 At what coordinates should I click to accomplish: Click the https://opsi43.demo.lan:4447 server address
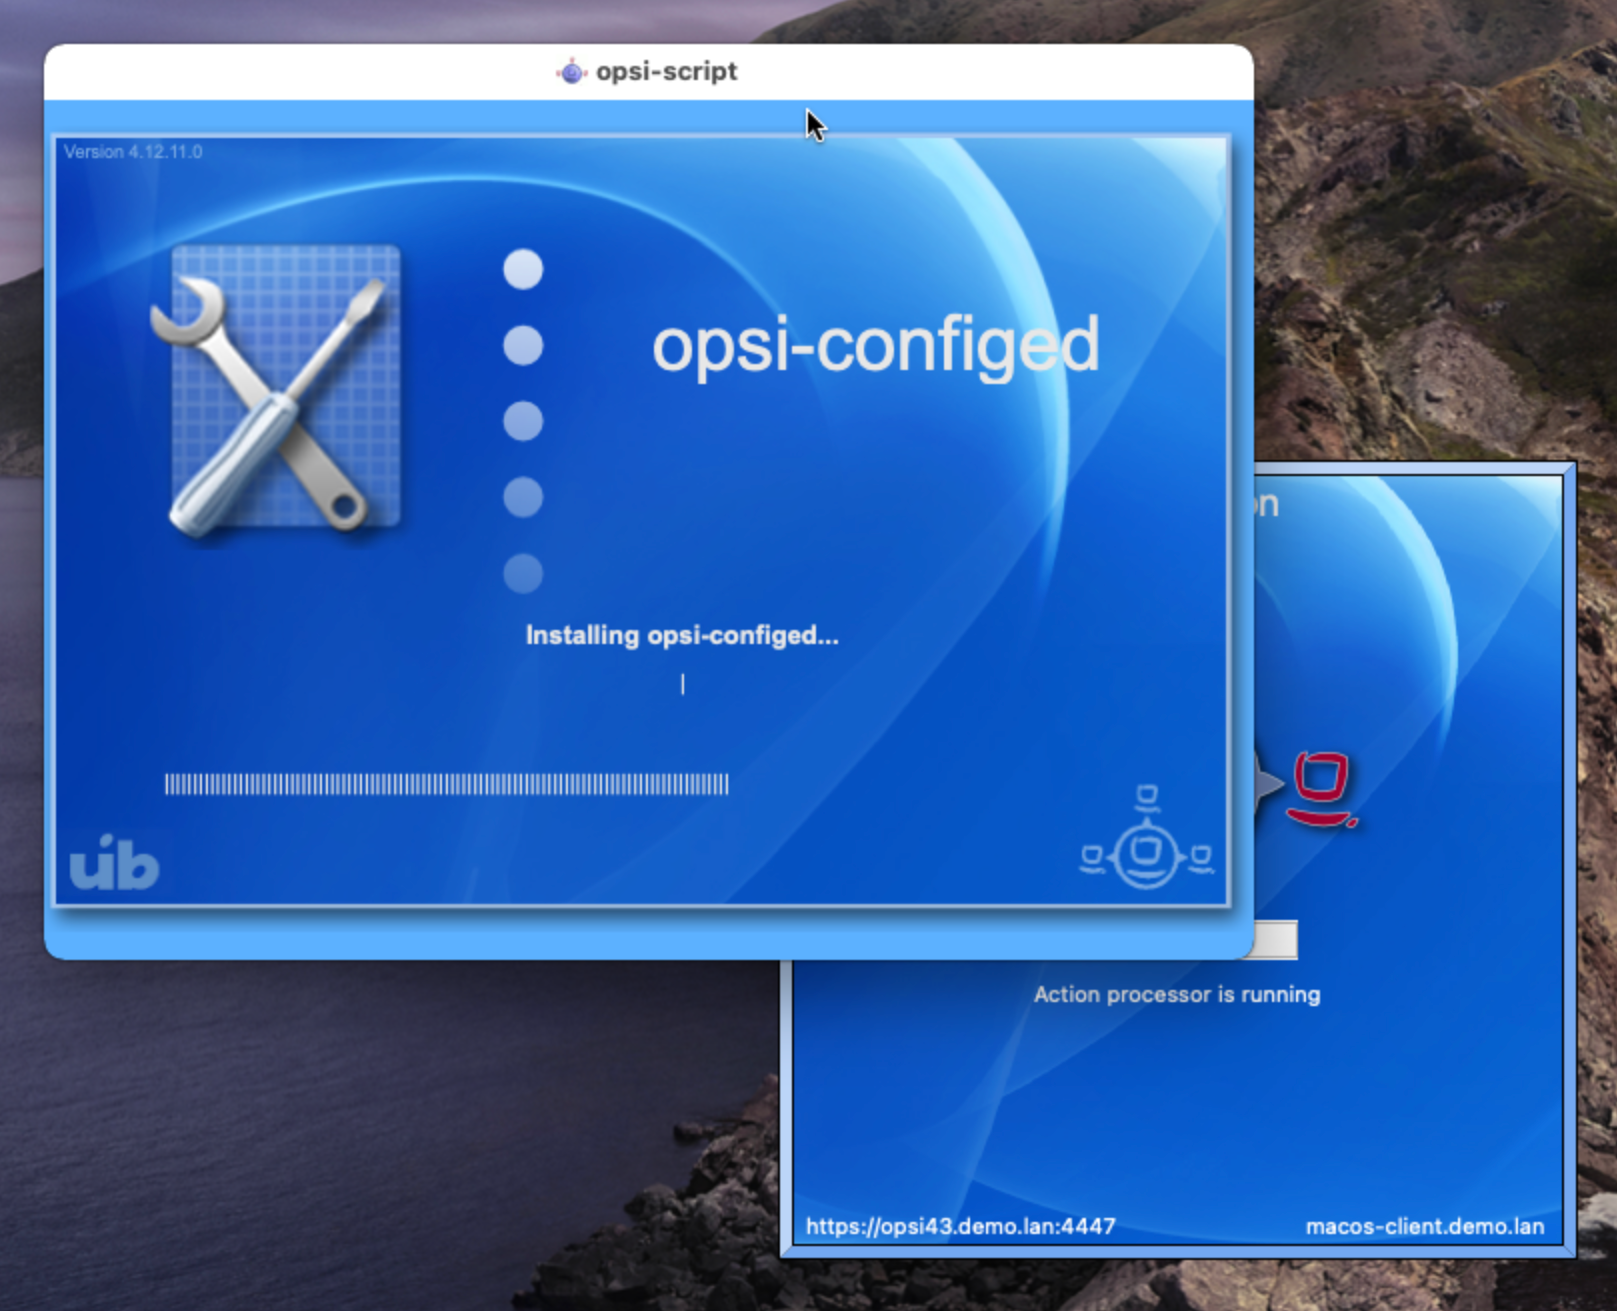960,1226
